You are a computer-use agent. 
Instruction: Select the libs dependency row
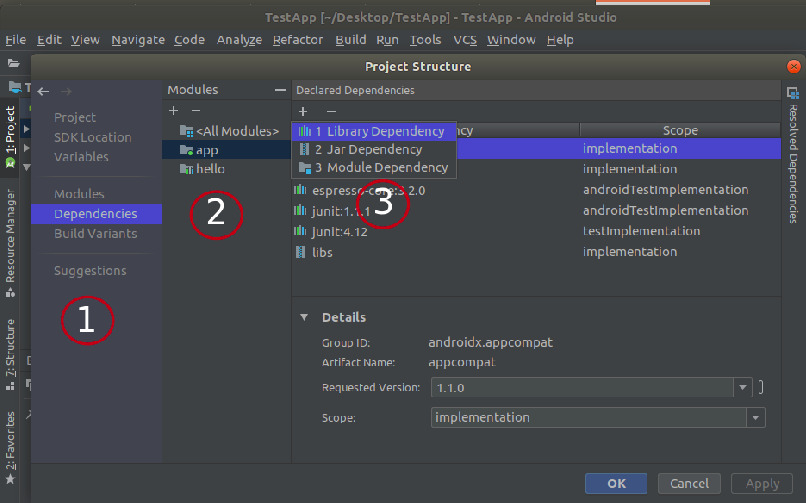coord(536,252)
